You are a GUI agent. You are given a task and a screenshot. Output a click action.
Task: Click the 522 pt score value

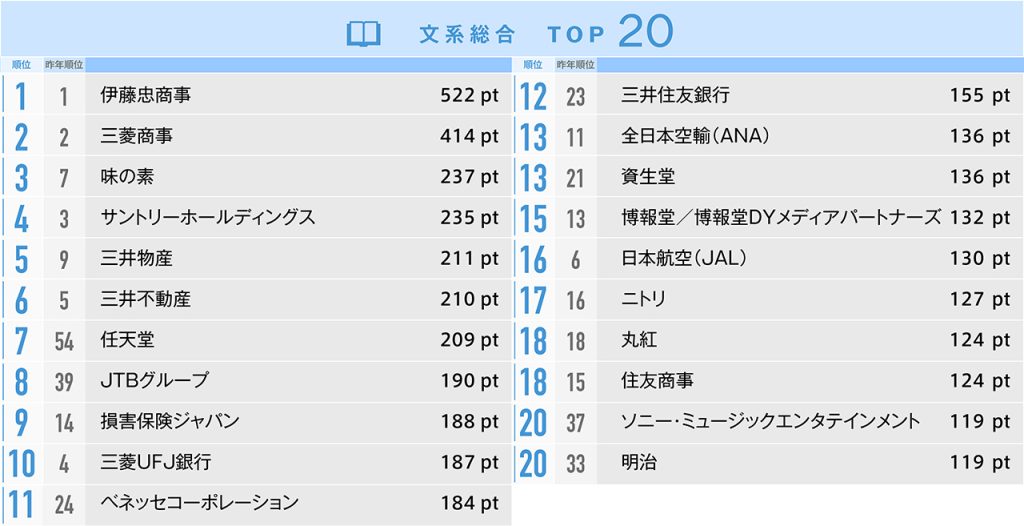tap(469, 96)
